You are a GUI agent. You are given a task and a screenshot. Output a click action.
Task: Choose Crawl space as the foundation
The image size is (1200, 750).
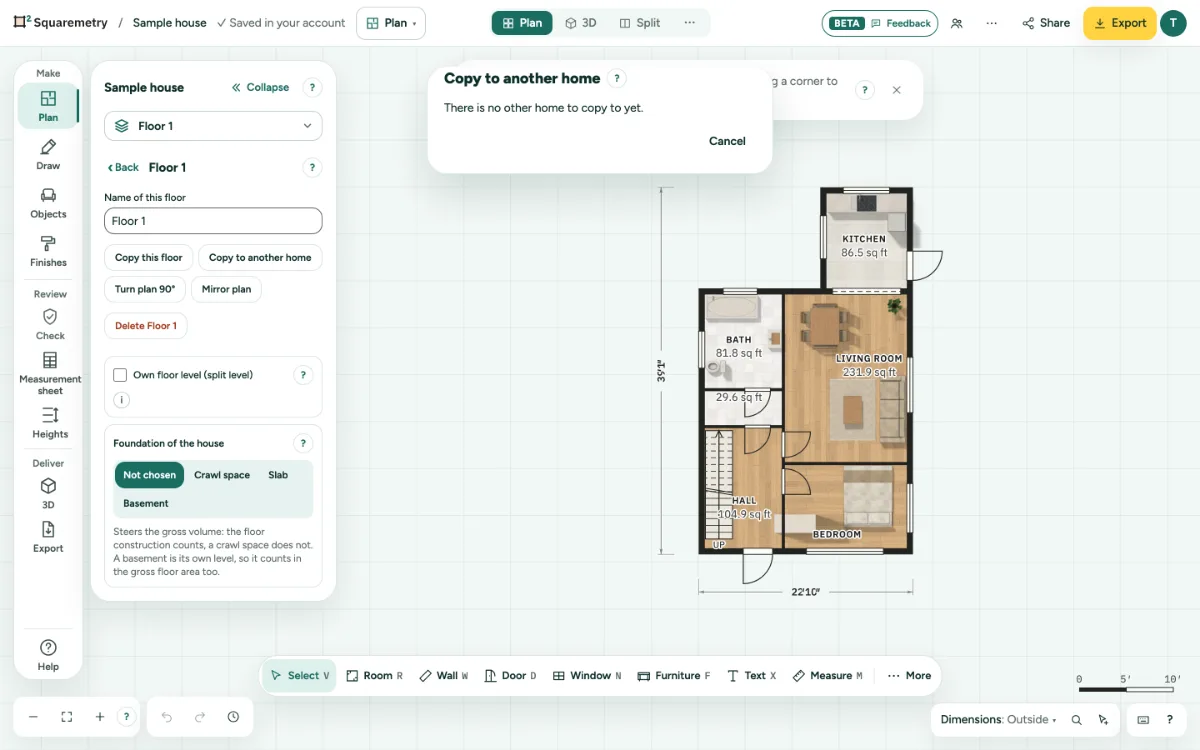coord(222,475)
